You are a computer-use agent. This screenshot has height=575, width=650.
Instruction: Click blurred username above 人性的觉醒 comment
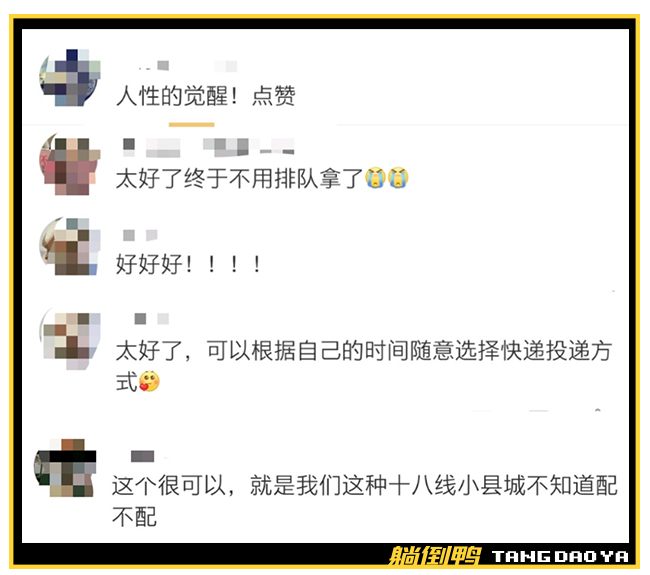tap(186, 66)
